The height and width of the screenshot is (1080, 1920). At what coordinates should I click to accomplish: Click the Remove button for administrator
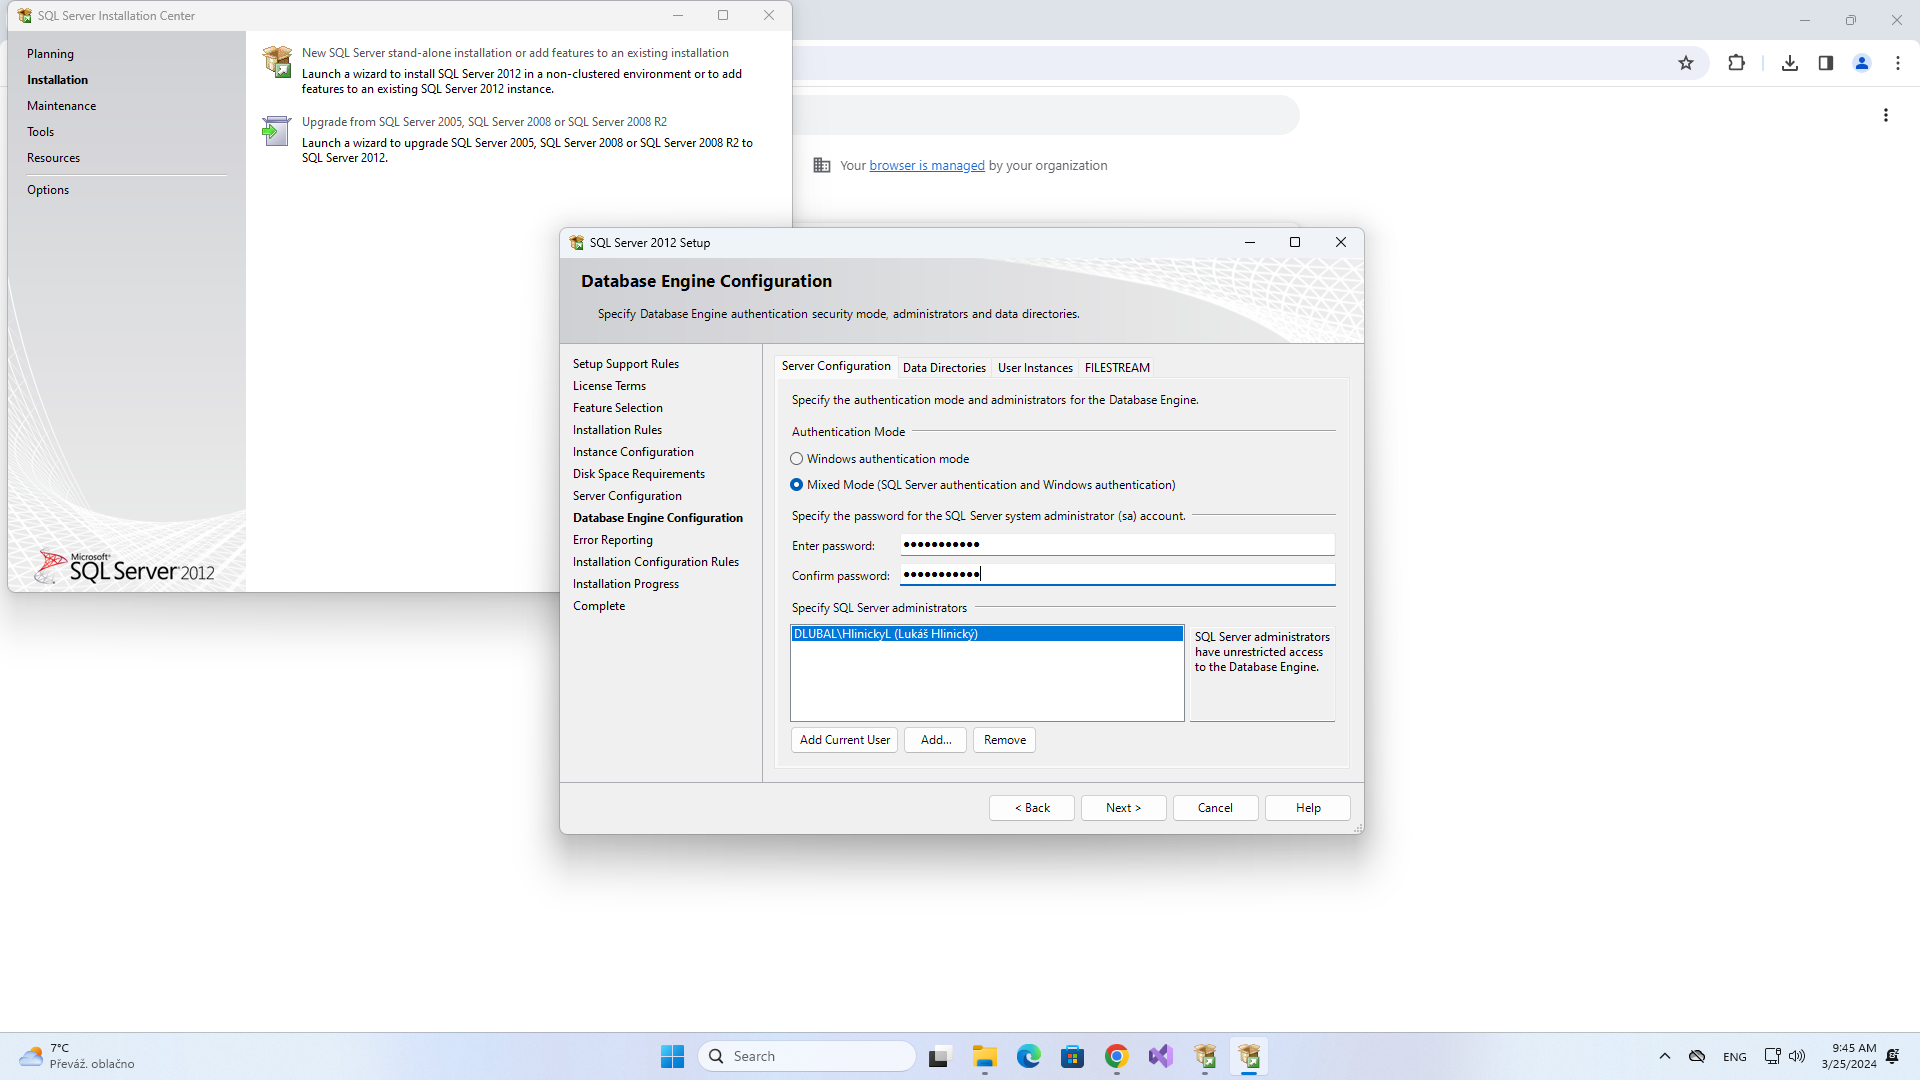(x=1004, y=738)
